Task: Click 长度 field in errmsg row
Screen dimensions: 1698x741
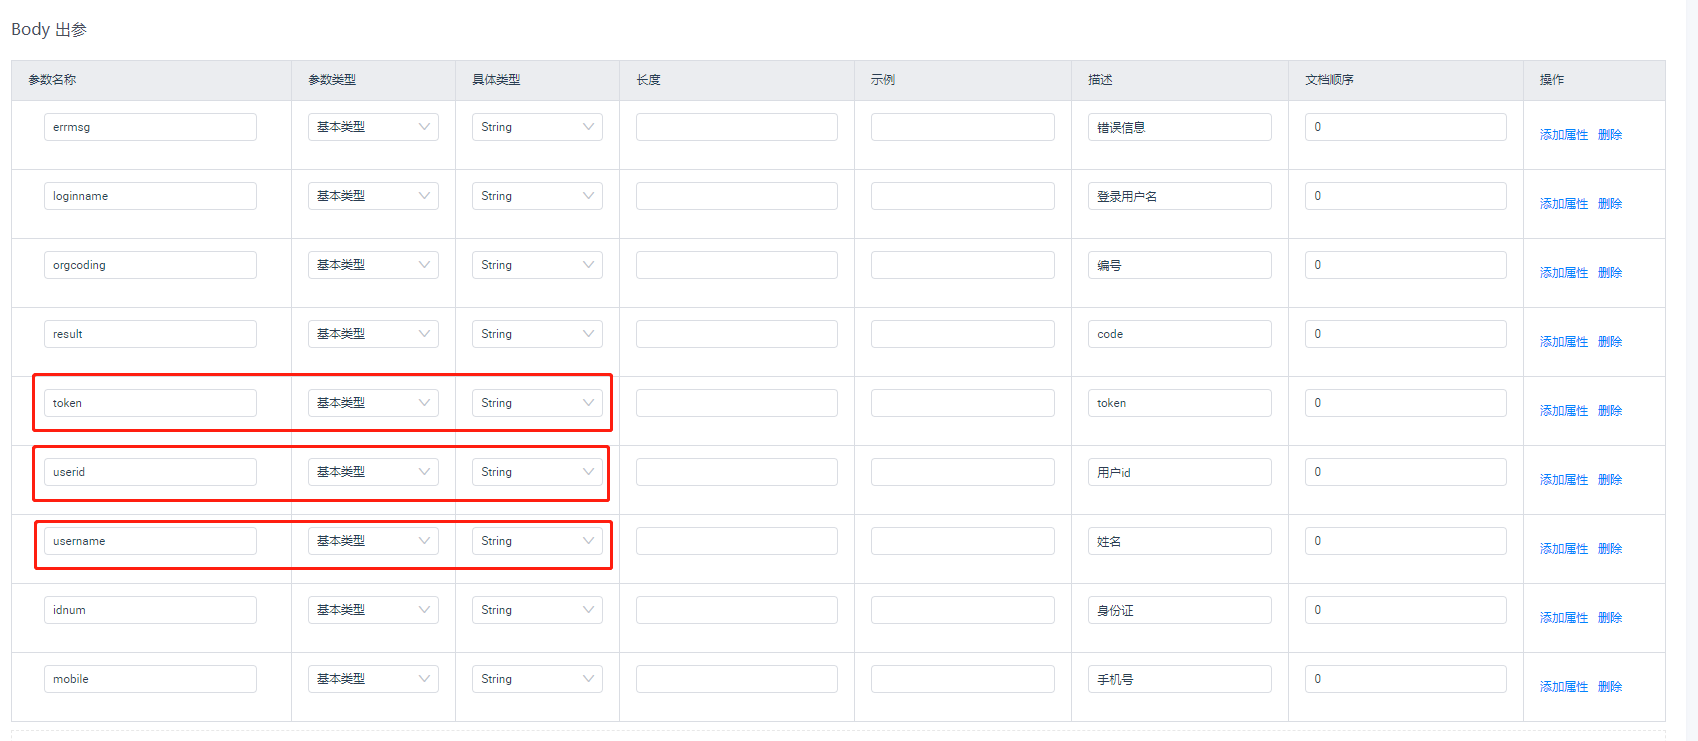Action: pos(737,127)
